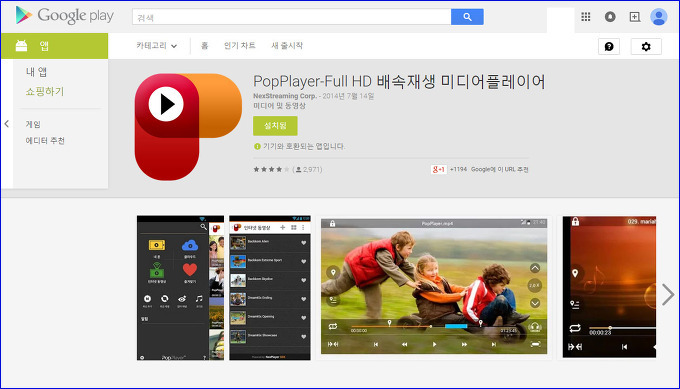The width and height of the screenshot is (680, 389).
Task: Show next screenshots with right chevron
Action: [668, 295]
